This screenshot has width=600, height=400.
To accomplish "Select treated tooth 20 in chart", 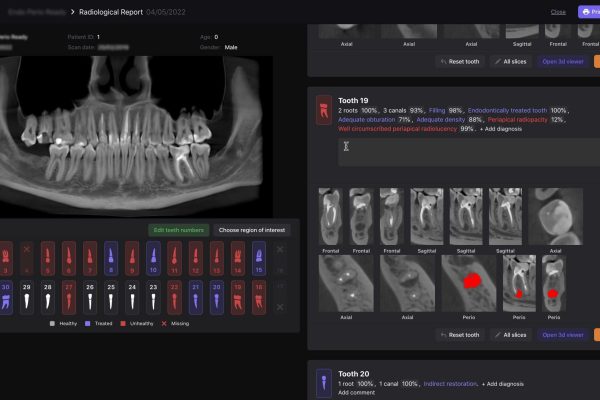I will [x=217, y=298].
